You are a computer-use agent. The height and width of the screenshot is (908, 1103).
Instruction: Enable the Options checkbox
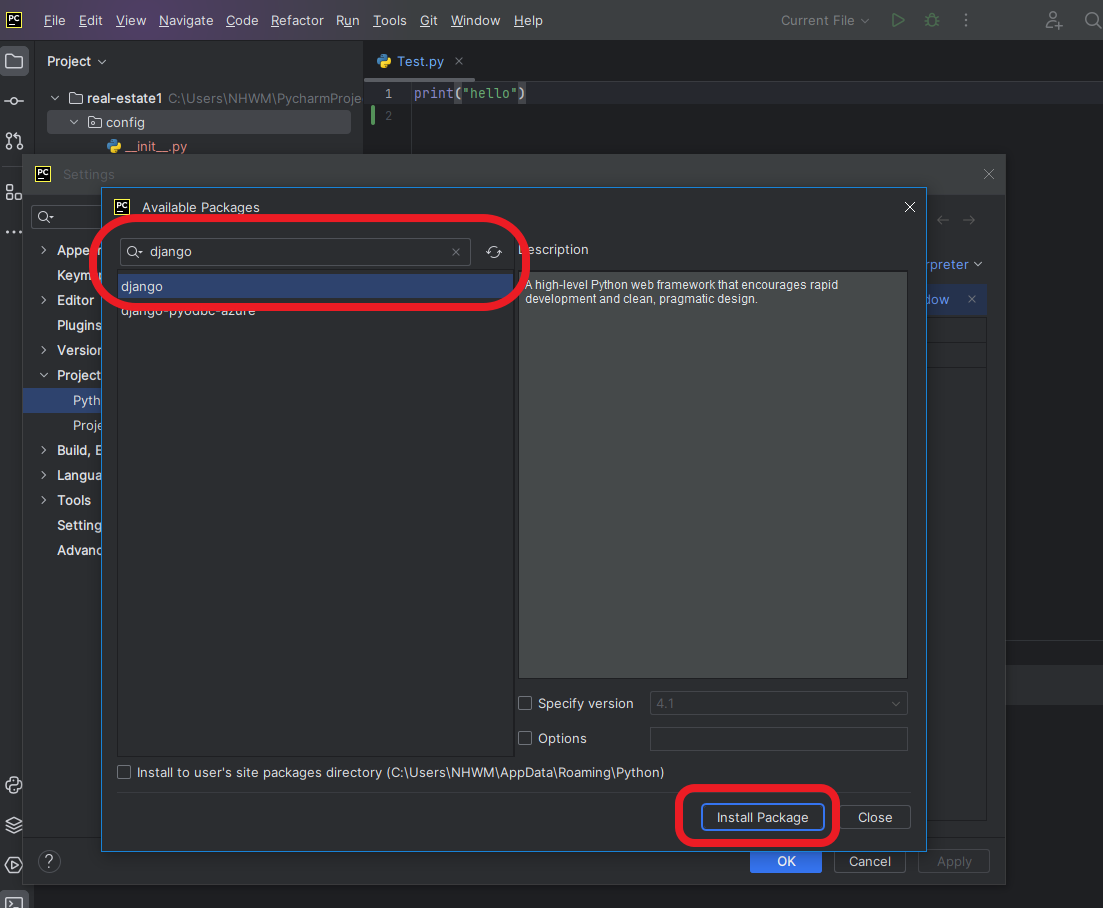click(x=525, y=738)
